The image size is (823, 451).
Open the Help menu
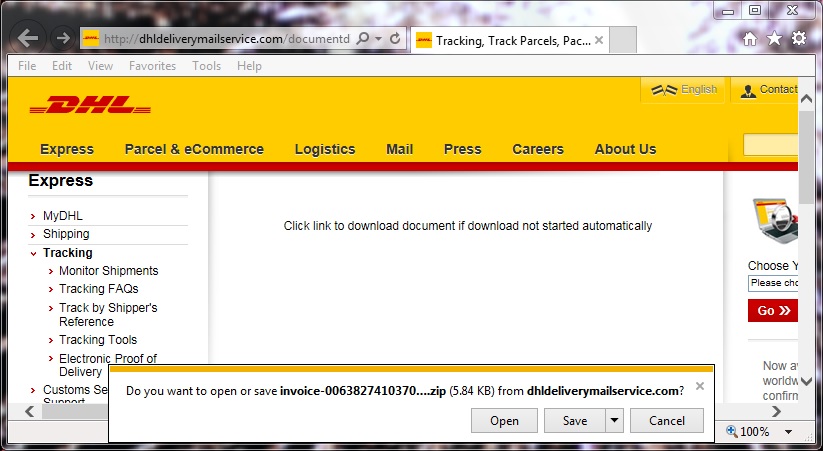[x=249, y=66]
